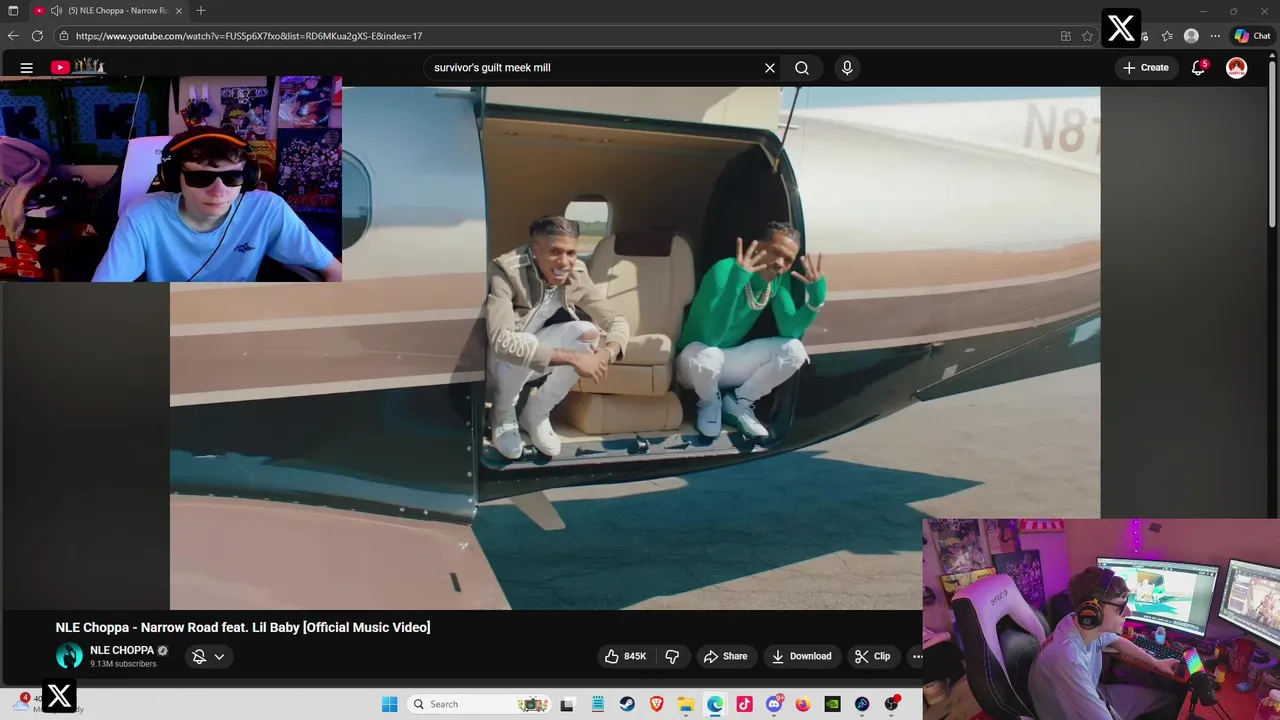Run search with the magnifier button
This screenshot has width=1280, height=720.
[x=802, y=68]
